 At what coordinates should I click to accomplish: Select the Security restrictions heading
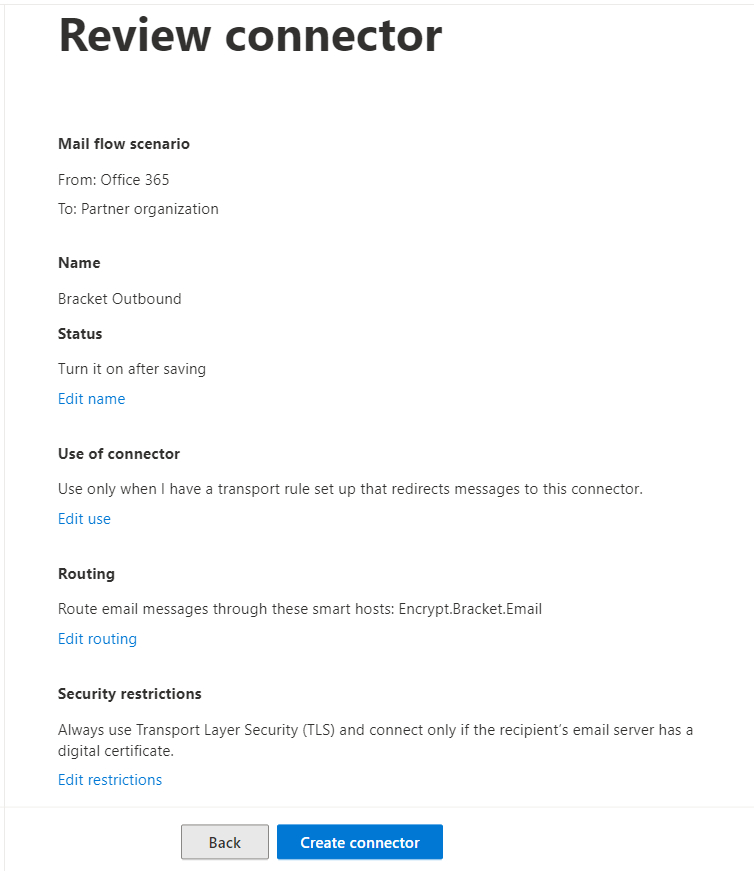[x=129, y=694]
